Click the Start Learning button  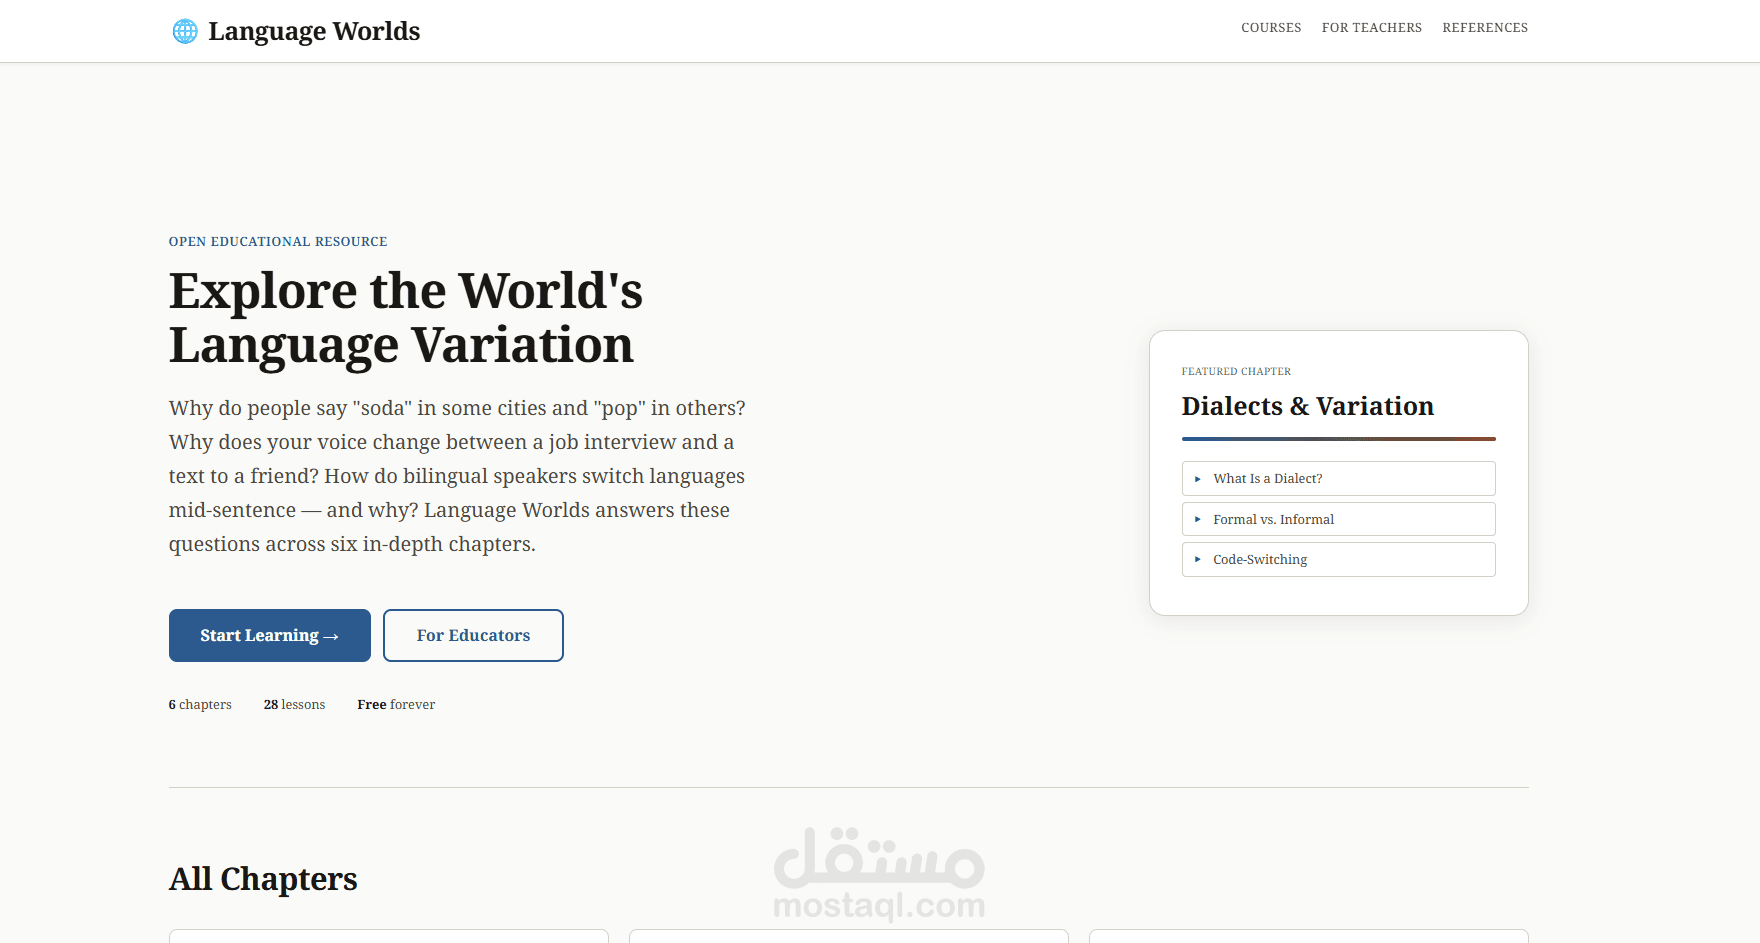[x=269, y=635]
